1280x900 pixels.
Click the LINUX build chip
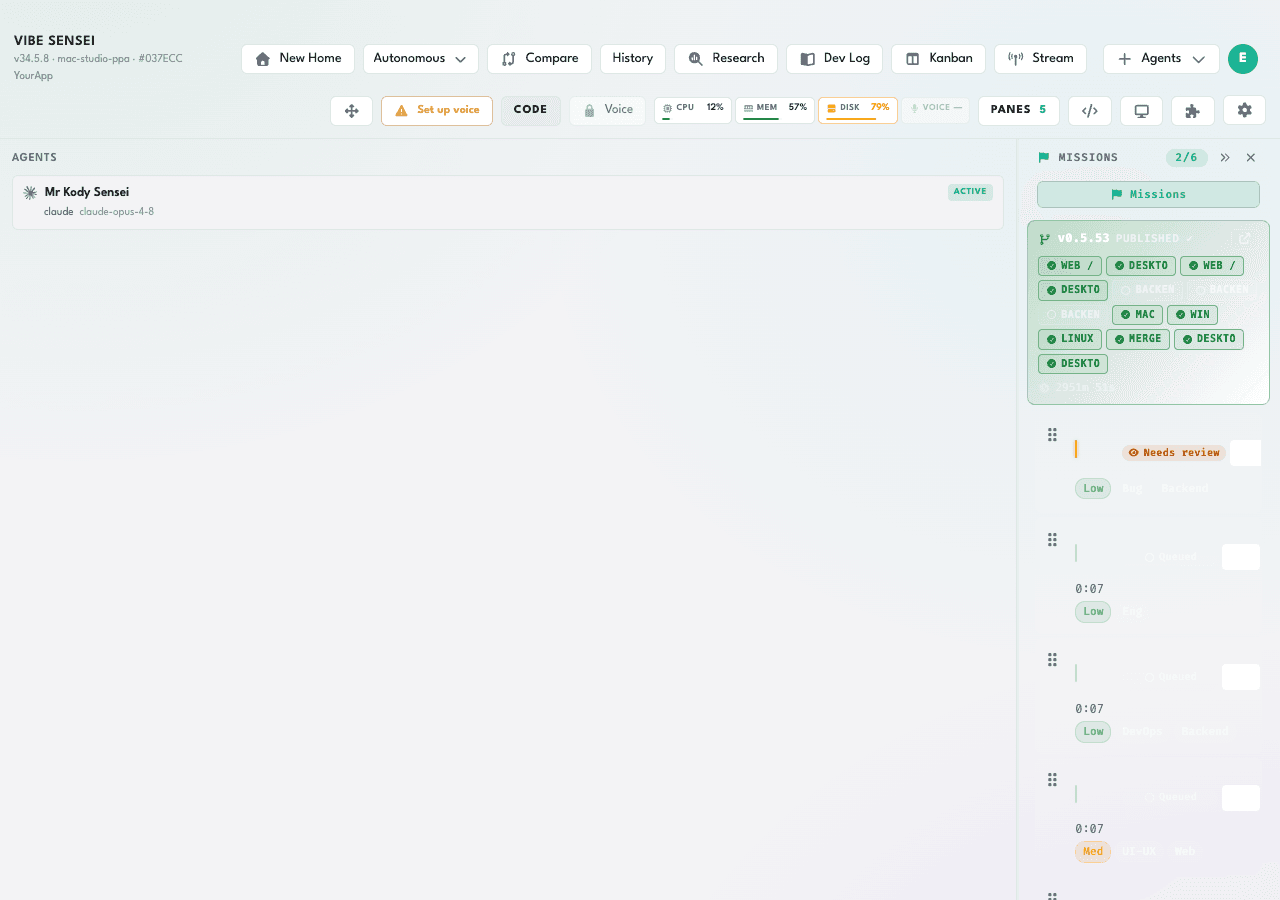1070,339
